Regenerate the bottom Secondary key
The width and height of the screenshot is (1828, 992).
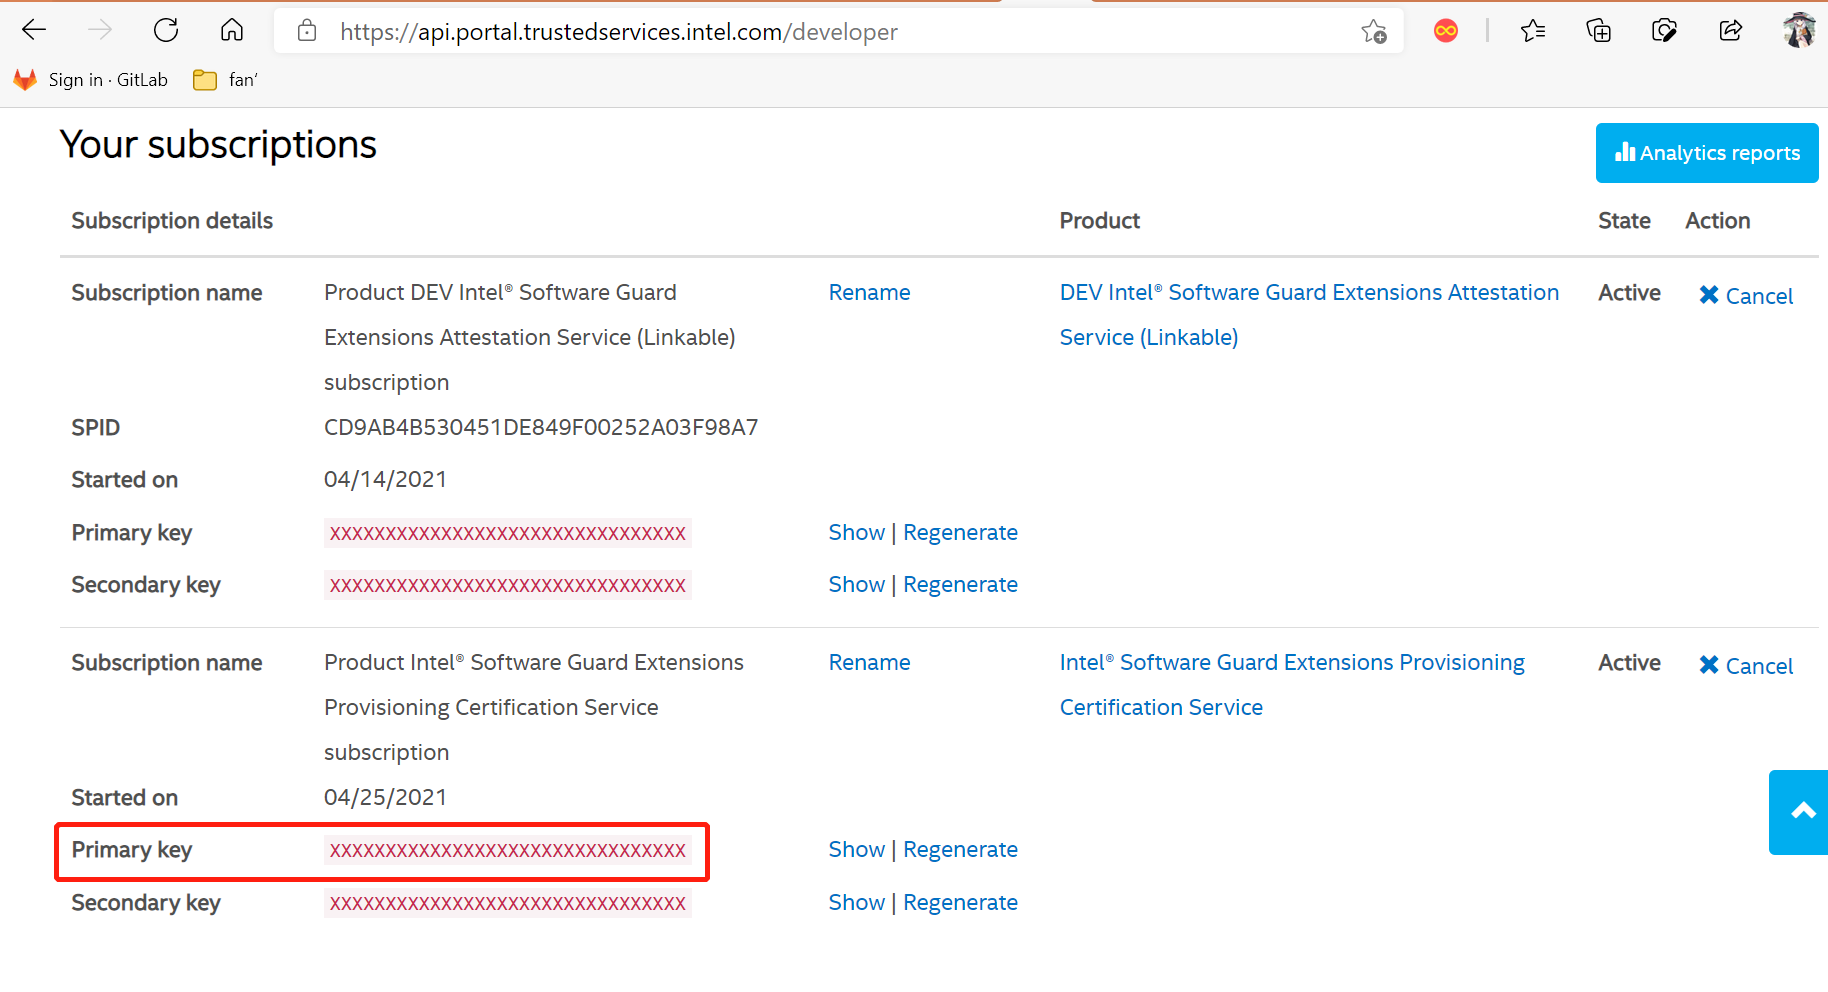960,902
